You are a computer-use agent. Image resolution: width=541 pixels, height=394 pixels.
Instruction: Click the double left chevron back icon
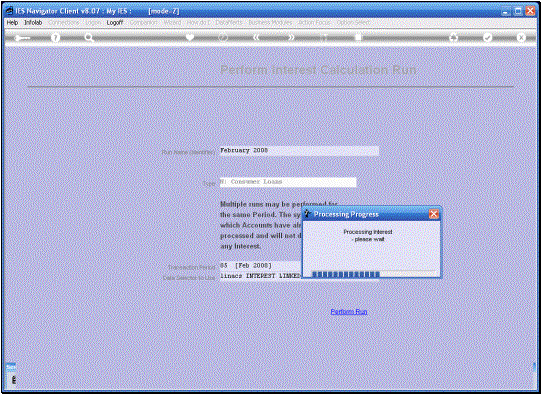tap(256, 37)
